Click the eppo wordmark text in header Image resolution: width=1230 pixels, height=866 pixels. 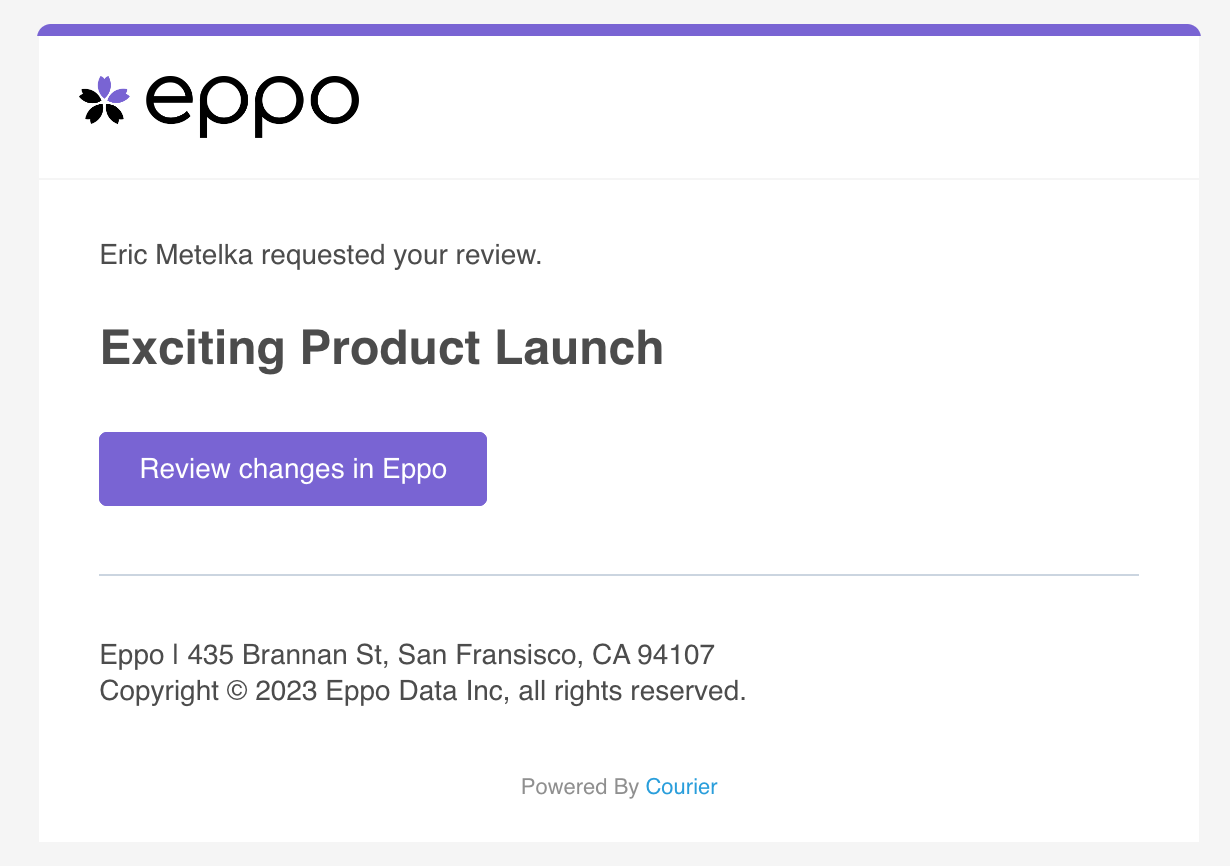point(252,103)
